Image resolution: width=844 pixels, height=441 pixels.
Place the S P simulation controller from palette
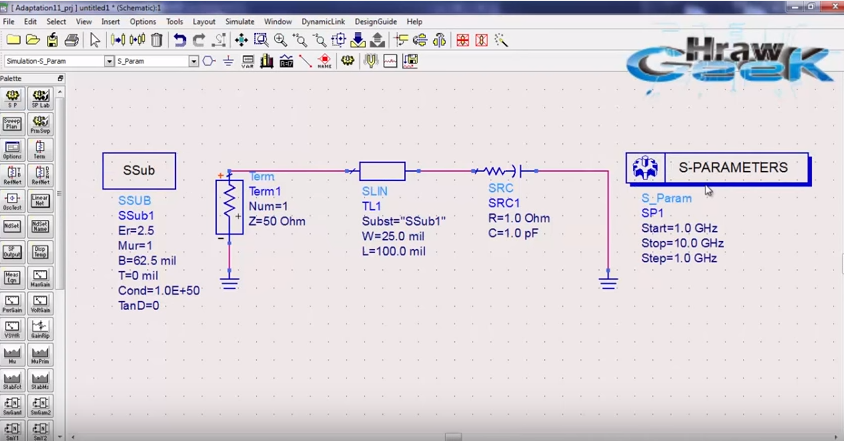pyautogui.click(x=12, y=99)
